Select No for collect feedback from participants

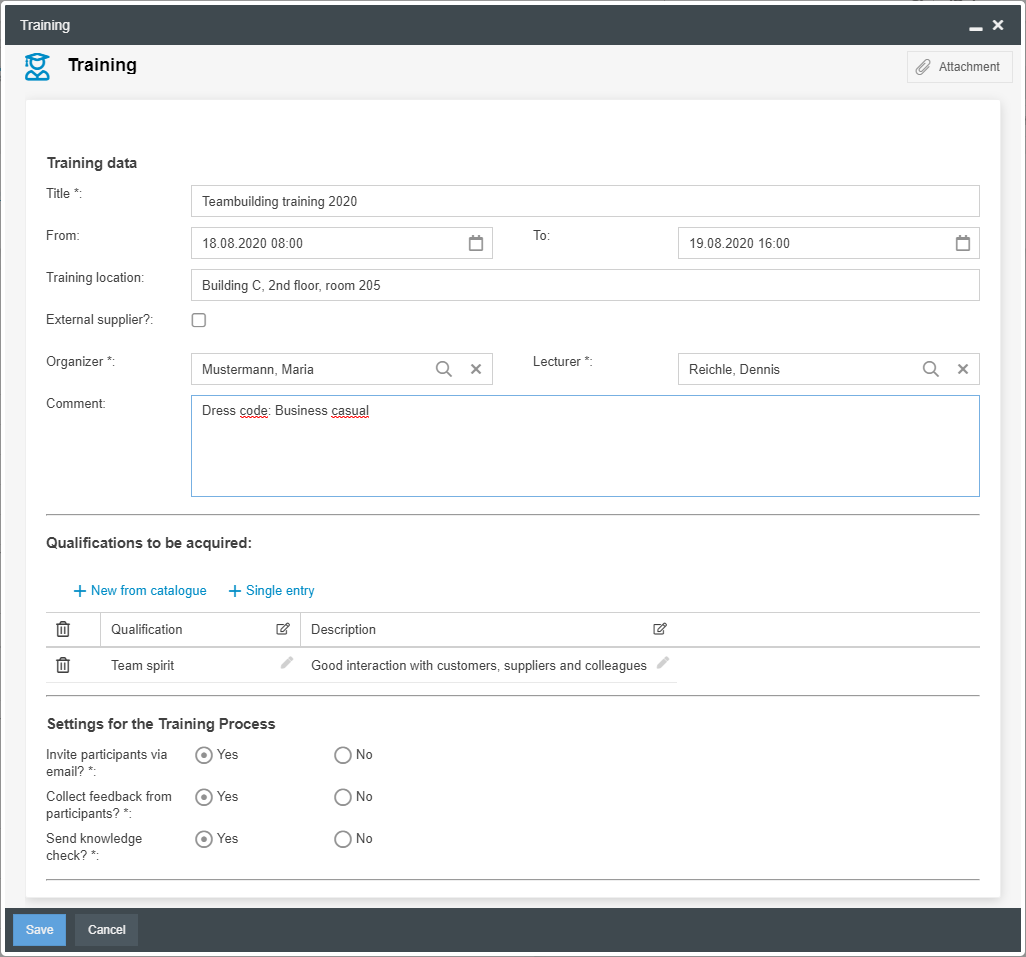[343, 797]
